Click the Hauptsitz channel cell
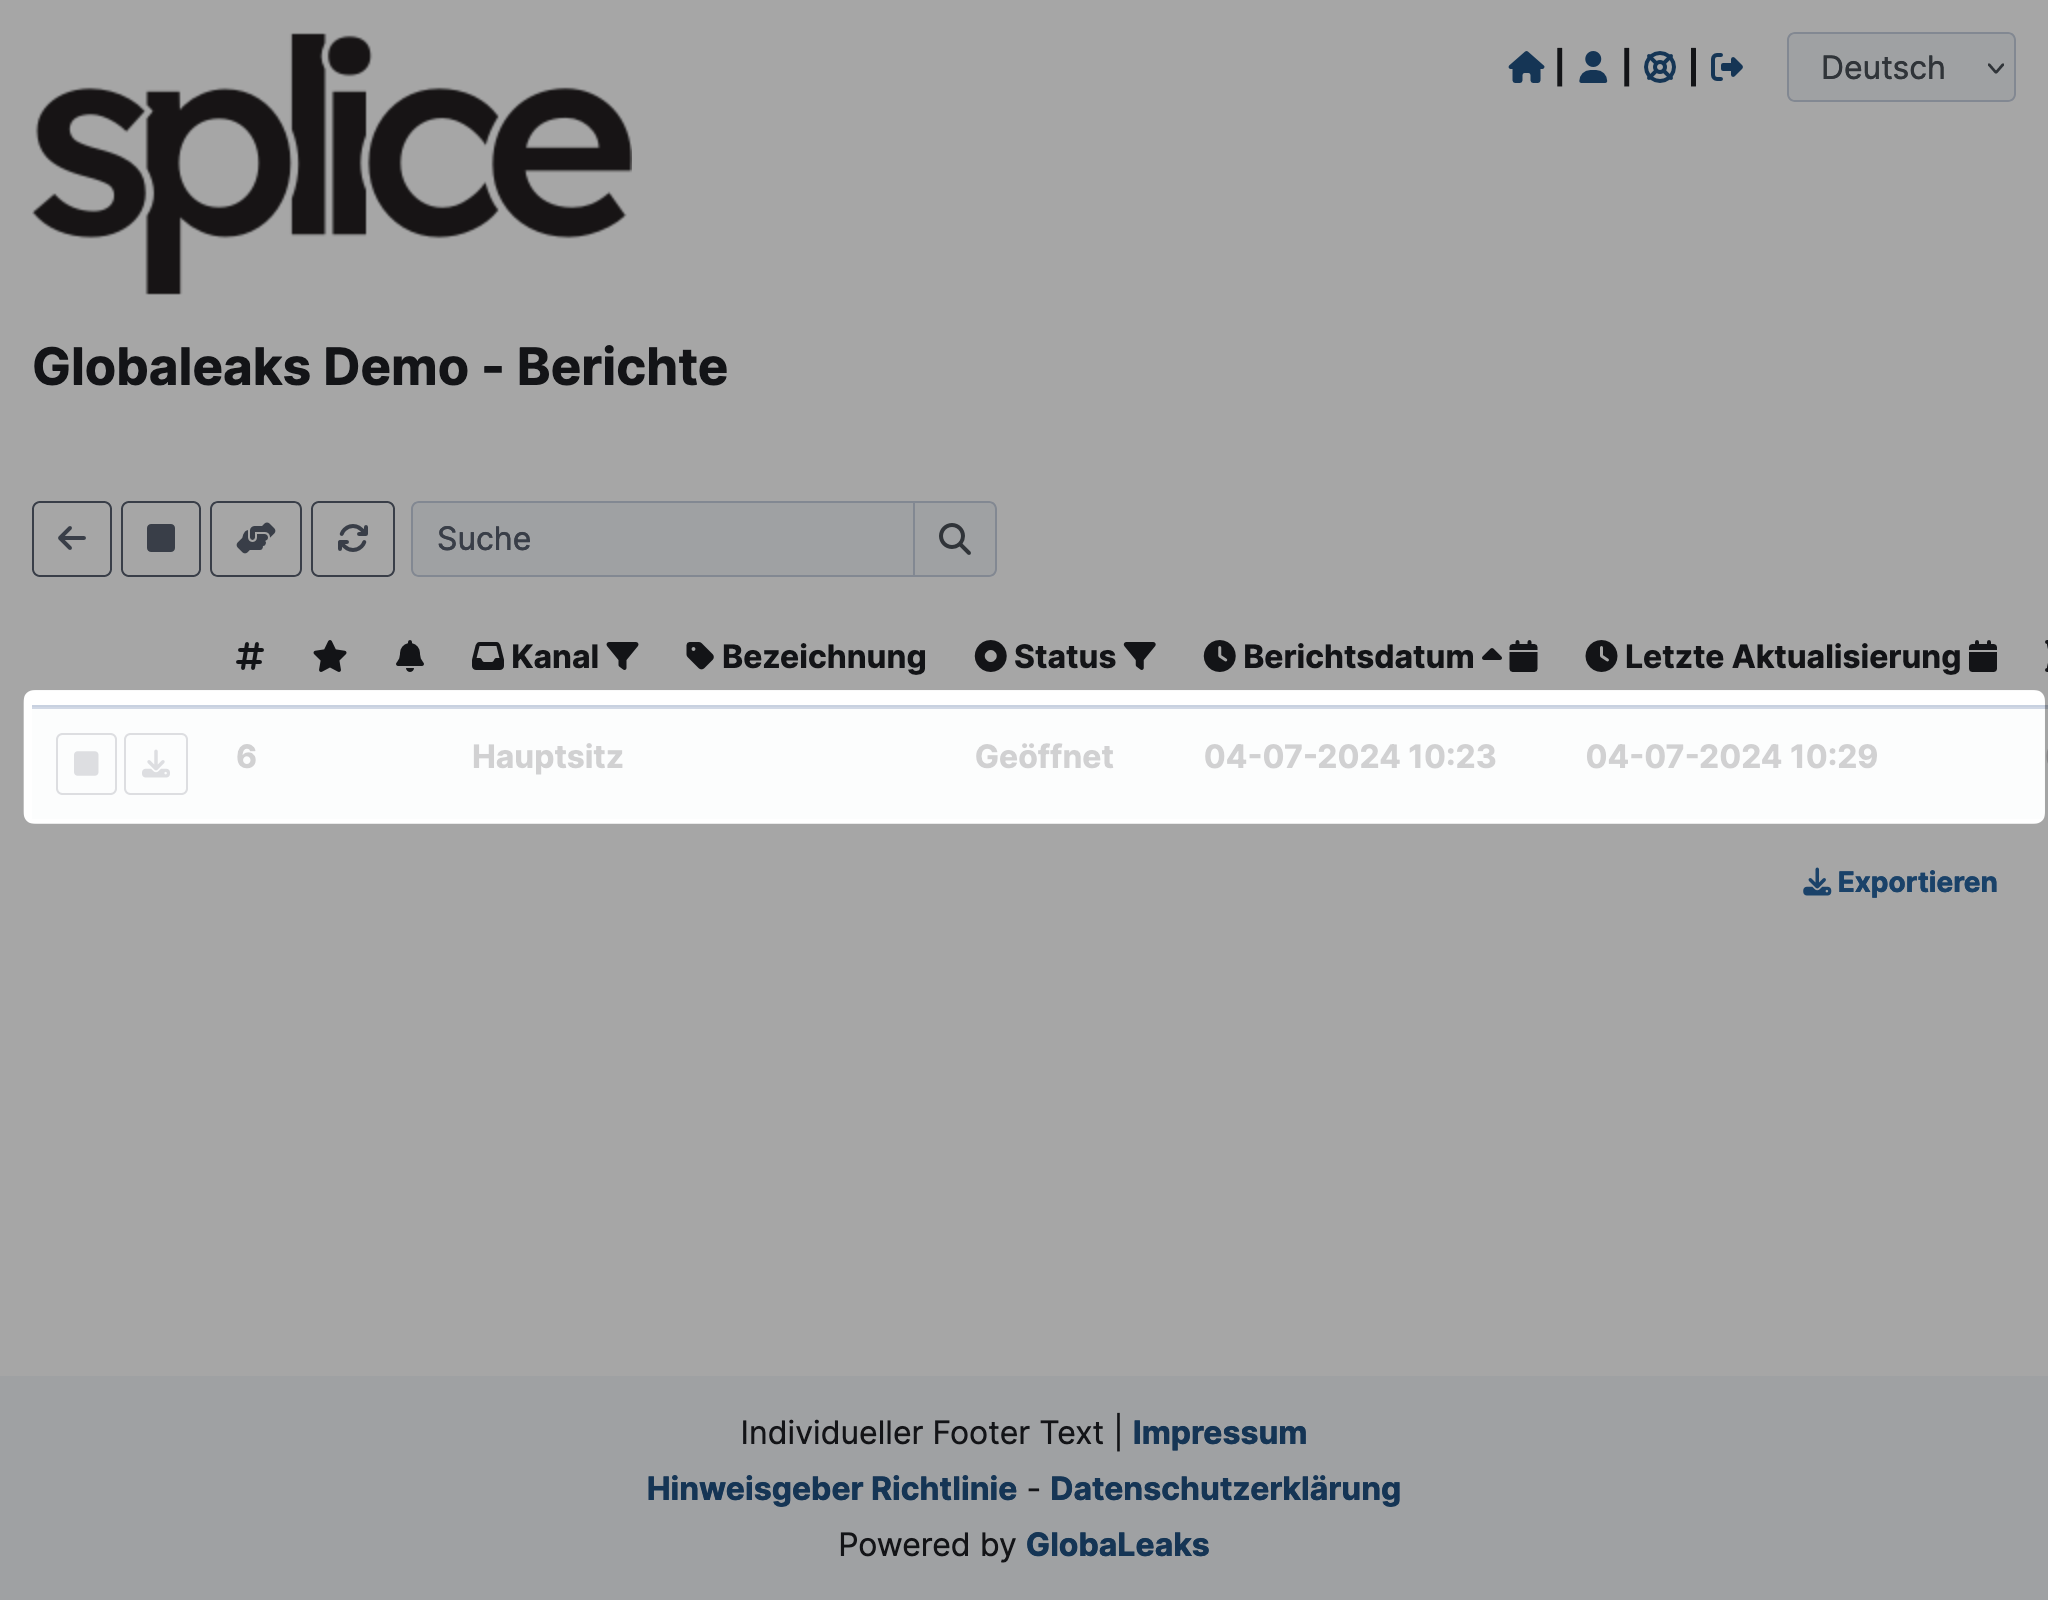This screenshot has height=1600, width=2048. 548,757
